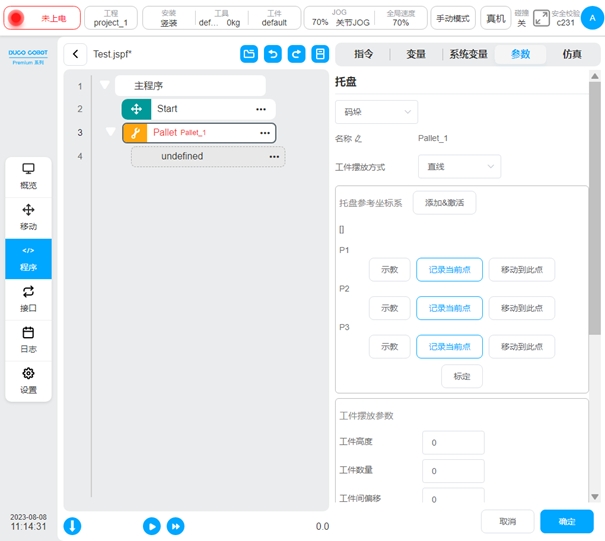Open the 直线 workpiece placement dropdown
605x541 pixels.
pyautogui.click(x=458, y=166)
